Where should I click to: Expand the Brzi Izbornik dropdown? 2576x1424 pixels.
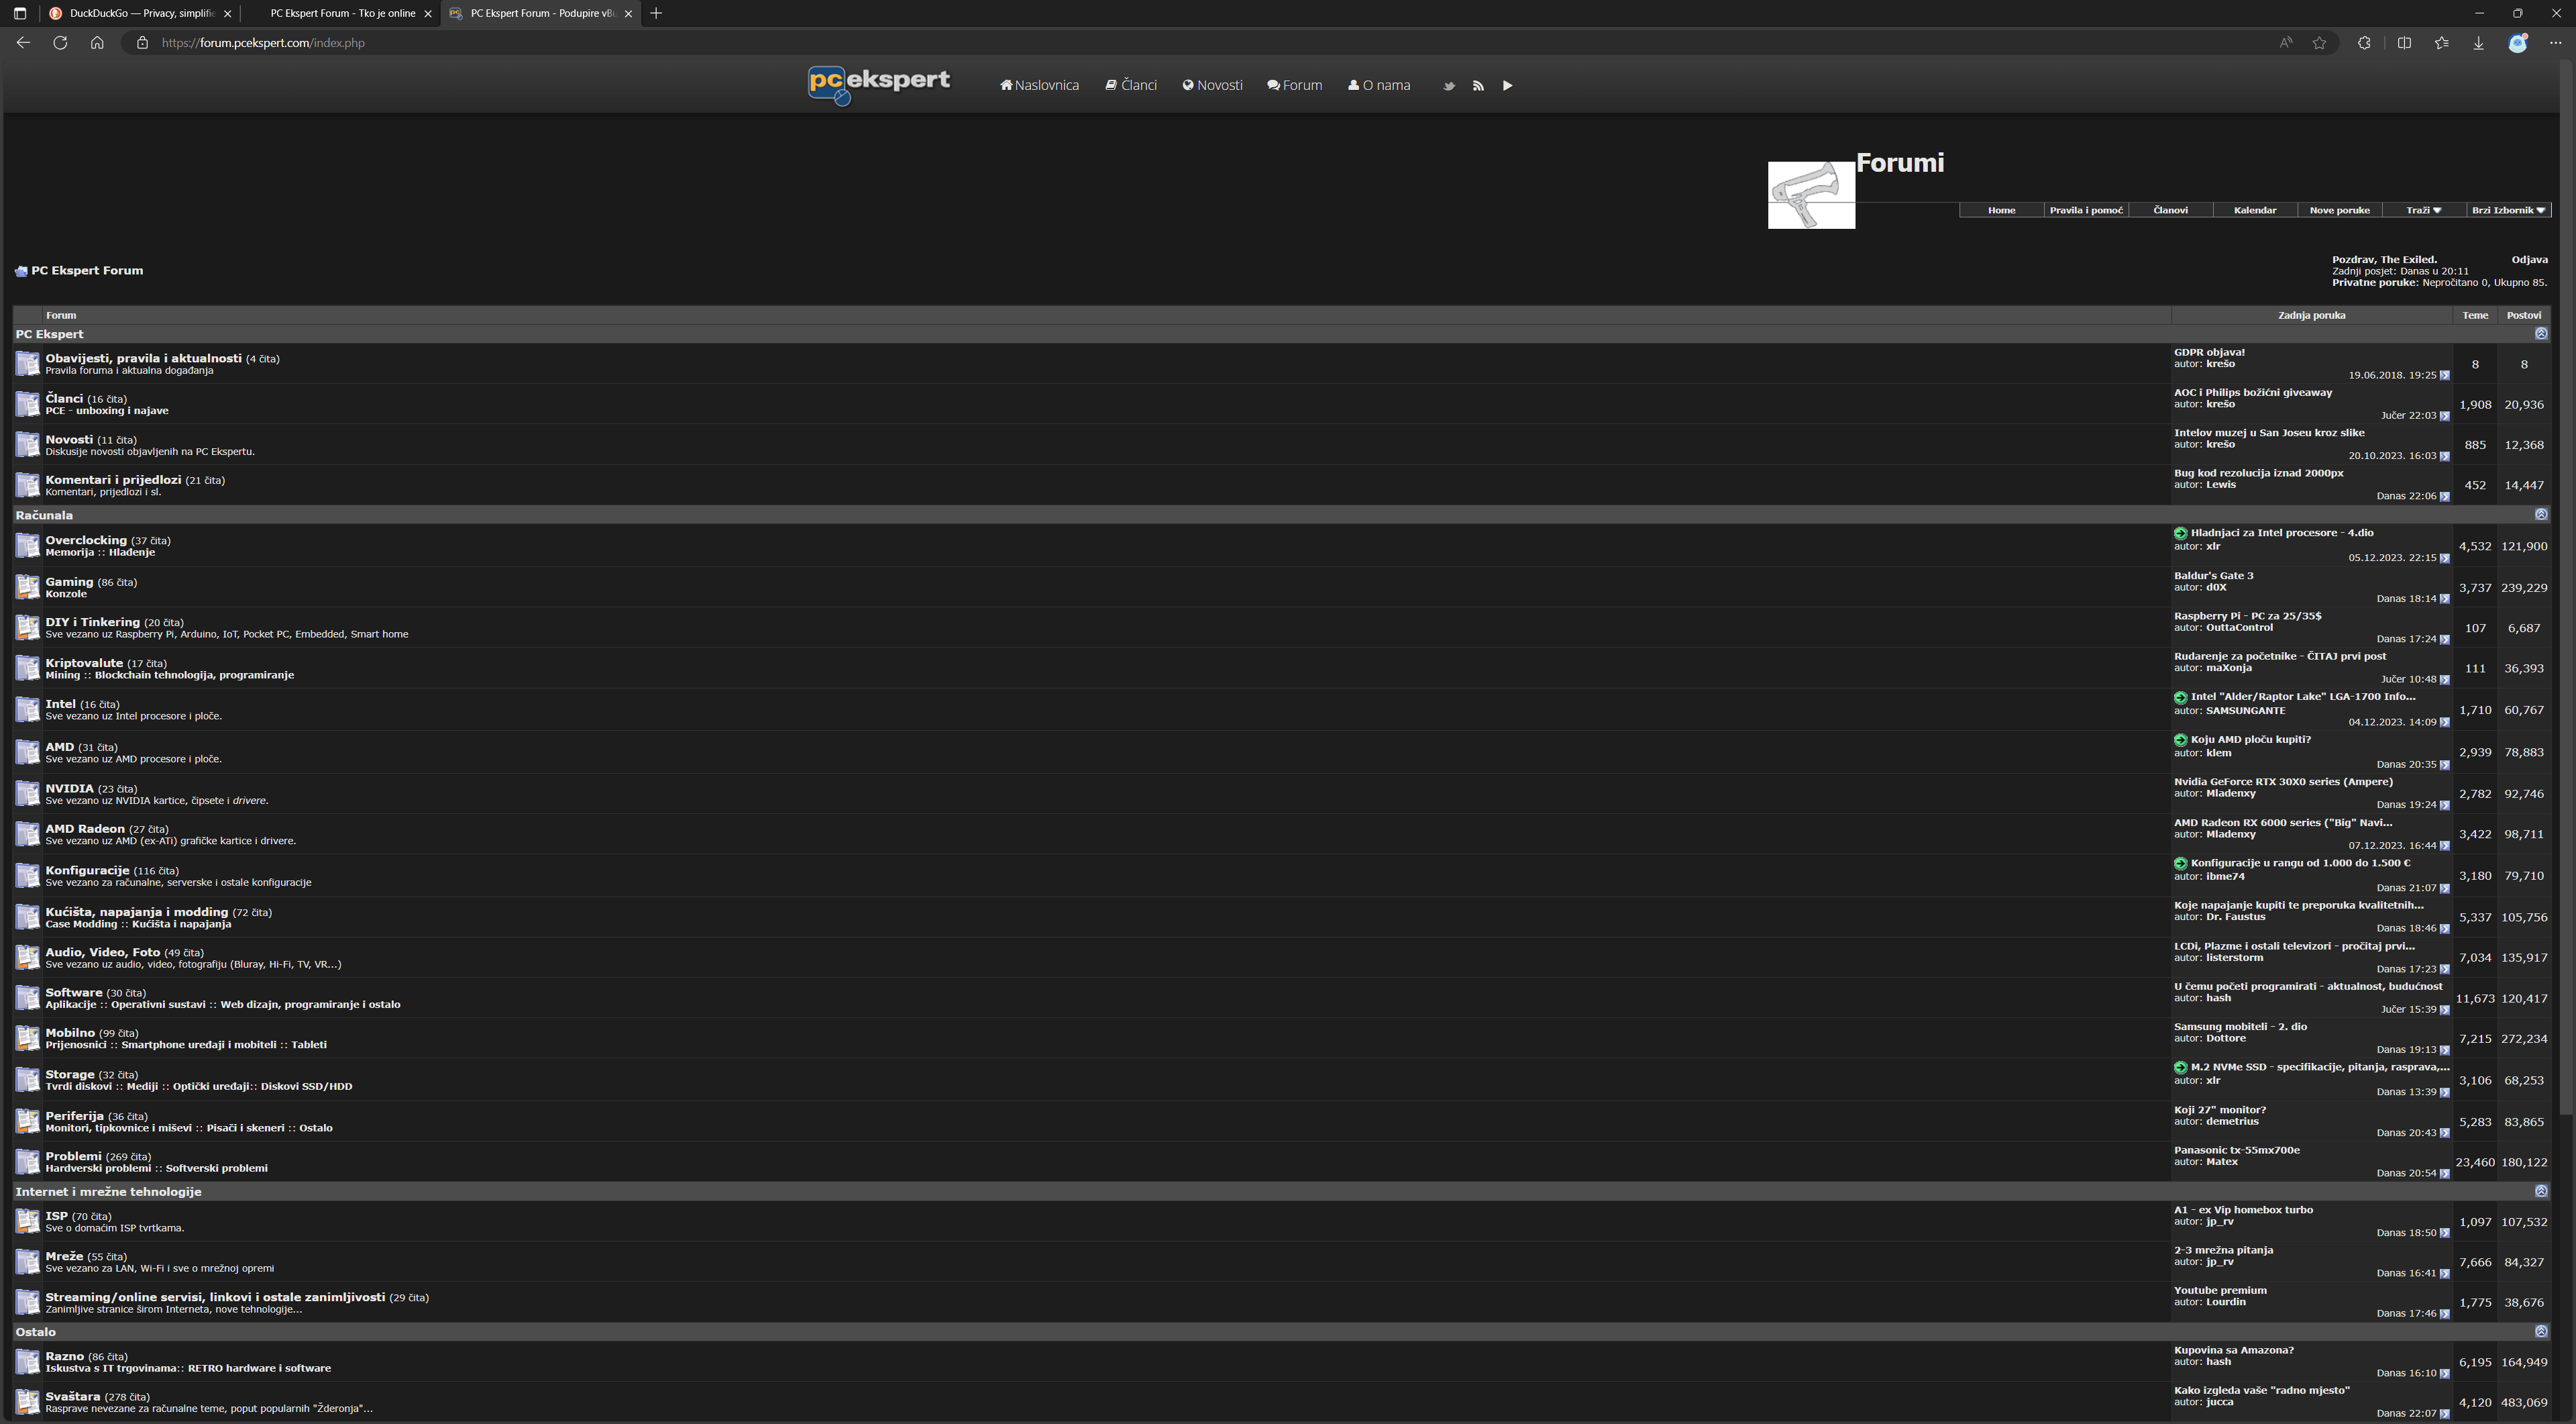tap(2508, 210)
